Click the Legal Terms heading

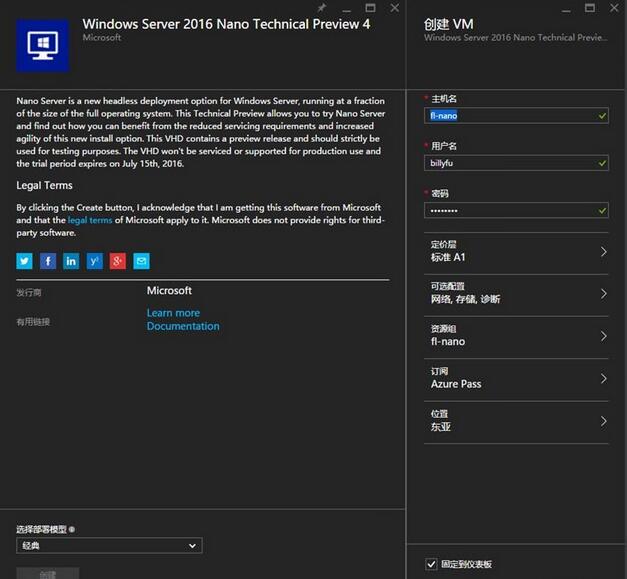coord(44,186)
